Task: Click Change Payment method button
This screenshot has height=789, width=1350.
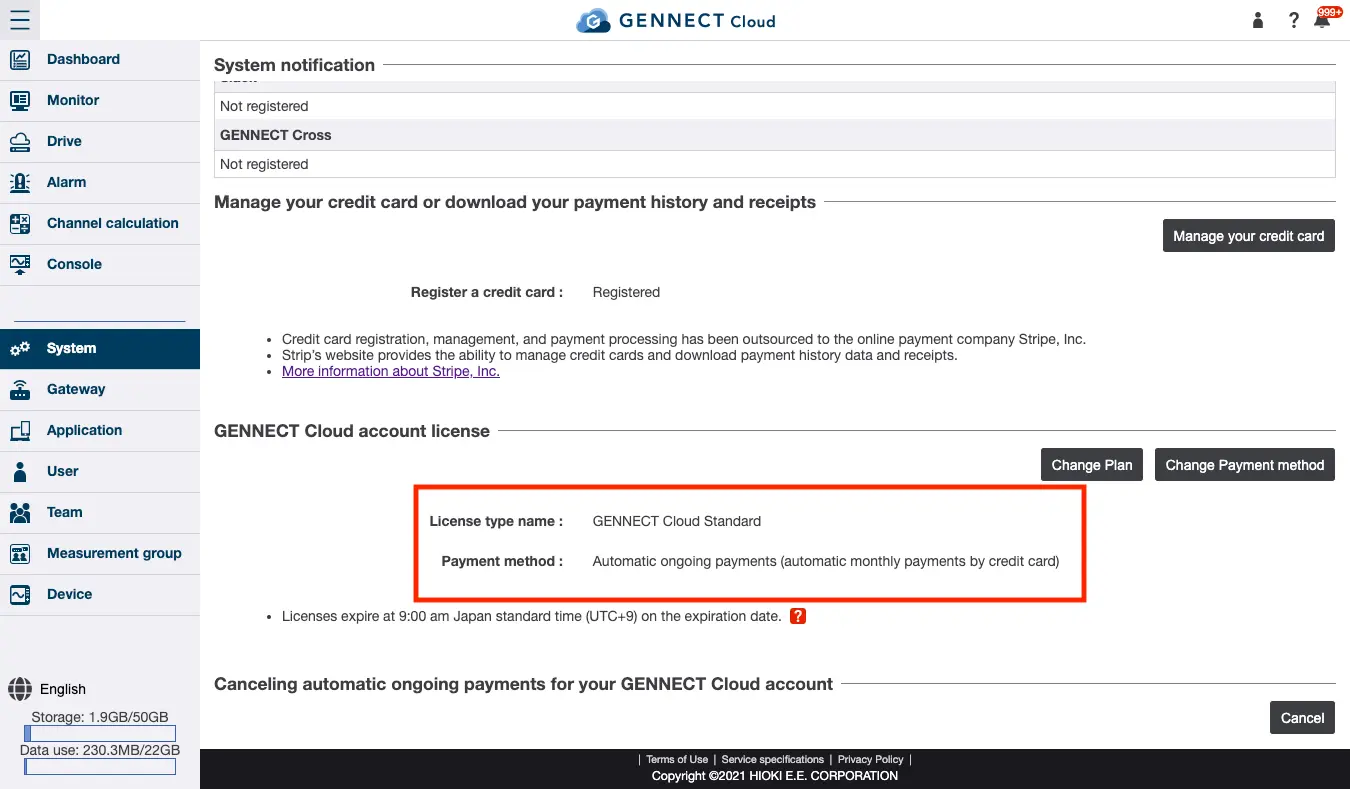Action: 1245,465
